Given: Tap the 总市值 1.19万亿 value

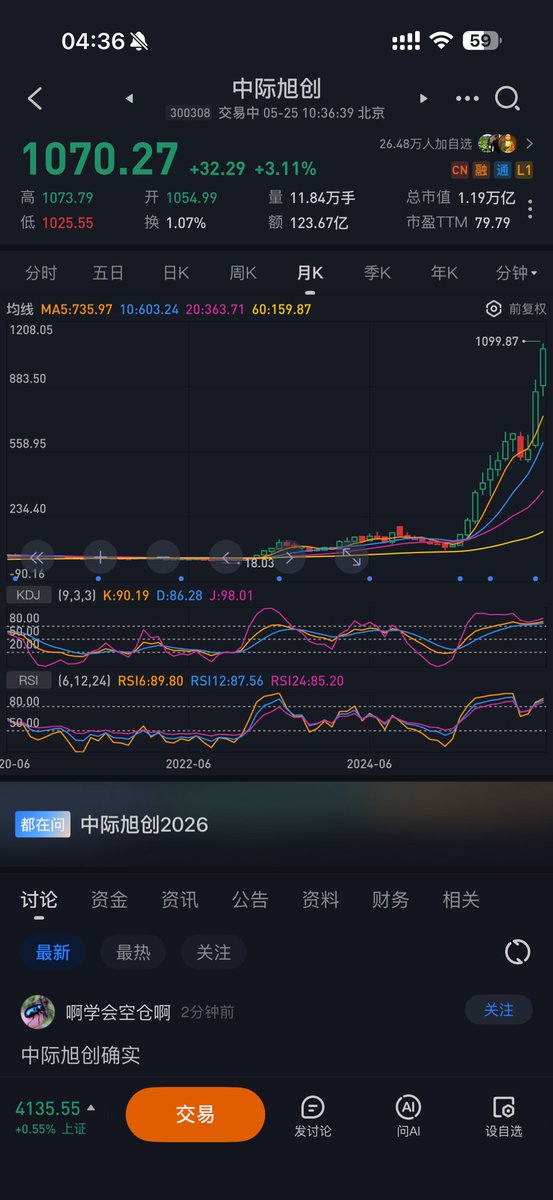Looking at the screenshot, I should coord(460,198).
